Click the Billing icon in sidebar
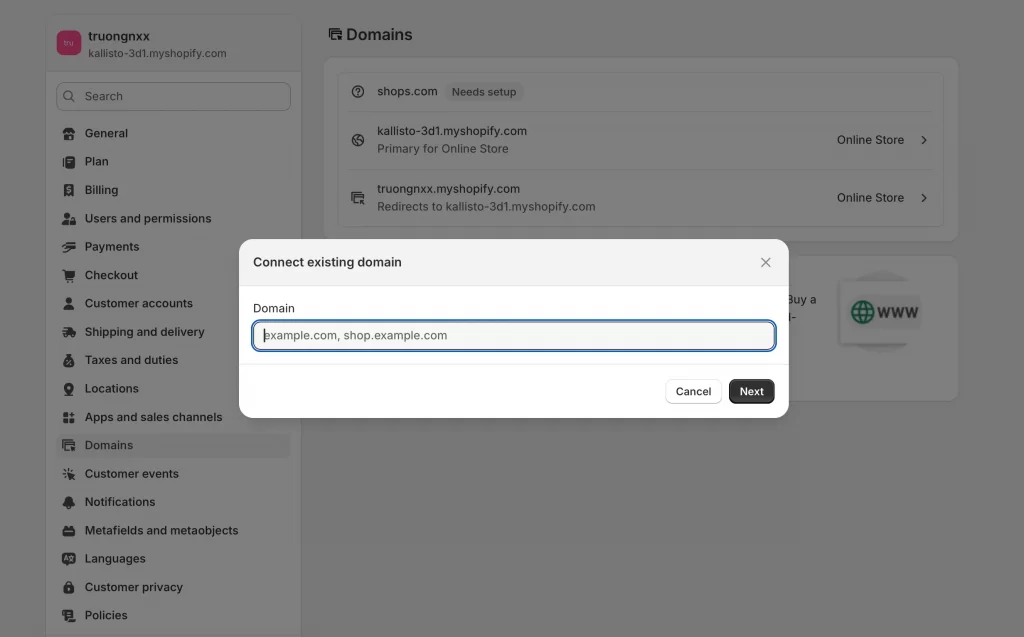This screenshot has width=1024, height=637. [x=69, y=190]
